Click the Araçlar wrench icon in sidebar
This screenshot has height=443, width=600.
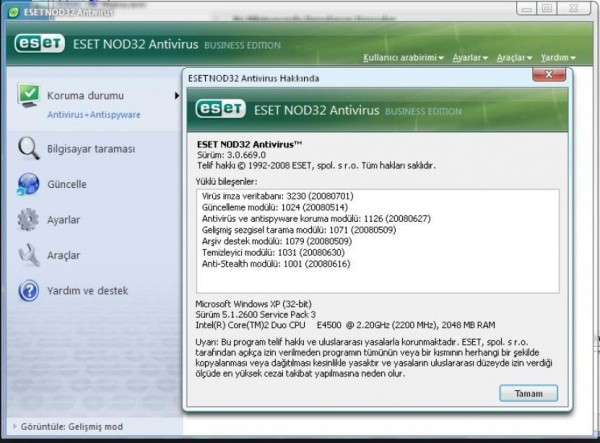click(29, 255)
